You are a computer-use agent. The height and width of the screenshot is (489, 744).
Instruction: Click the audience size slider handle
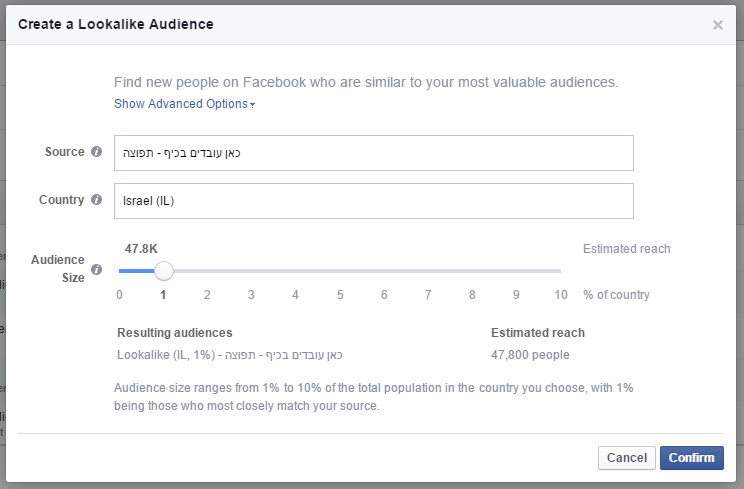click(164, 270)
